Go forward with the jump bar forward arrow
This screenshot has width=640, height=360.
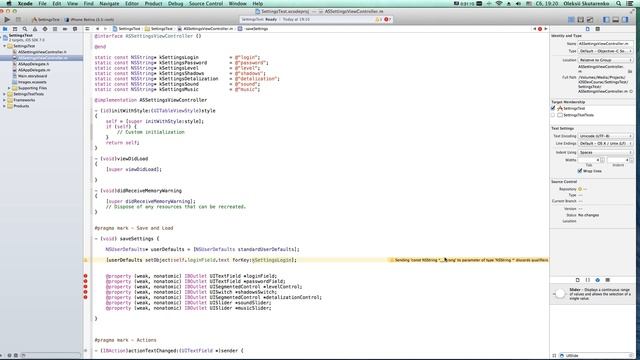click(x=105, y=29)
